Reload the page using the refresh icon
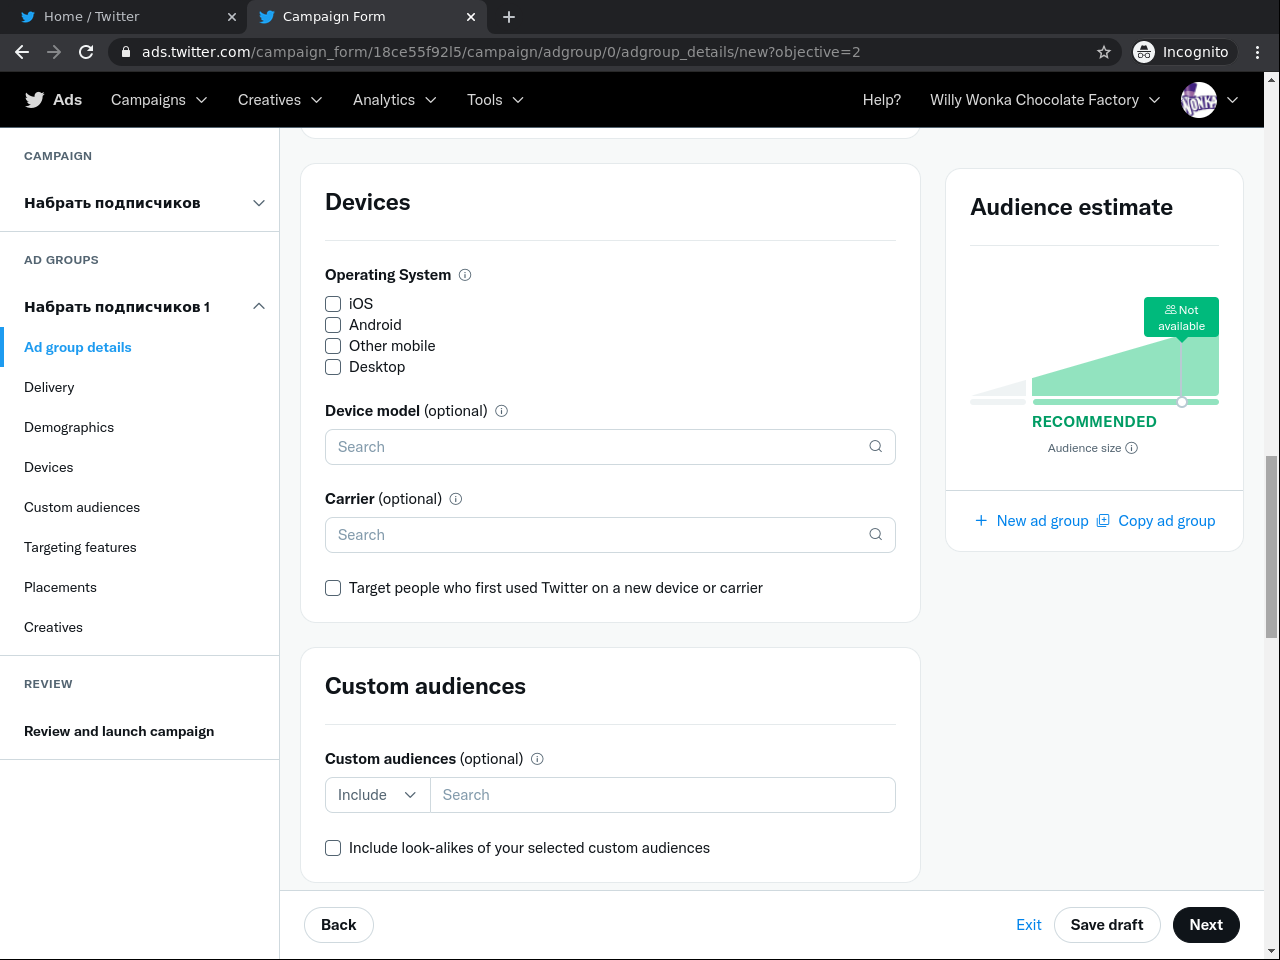The image size is (1280, 960). pos(86,52)
